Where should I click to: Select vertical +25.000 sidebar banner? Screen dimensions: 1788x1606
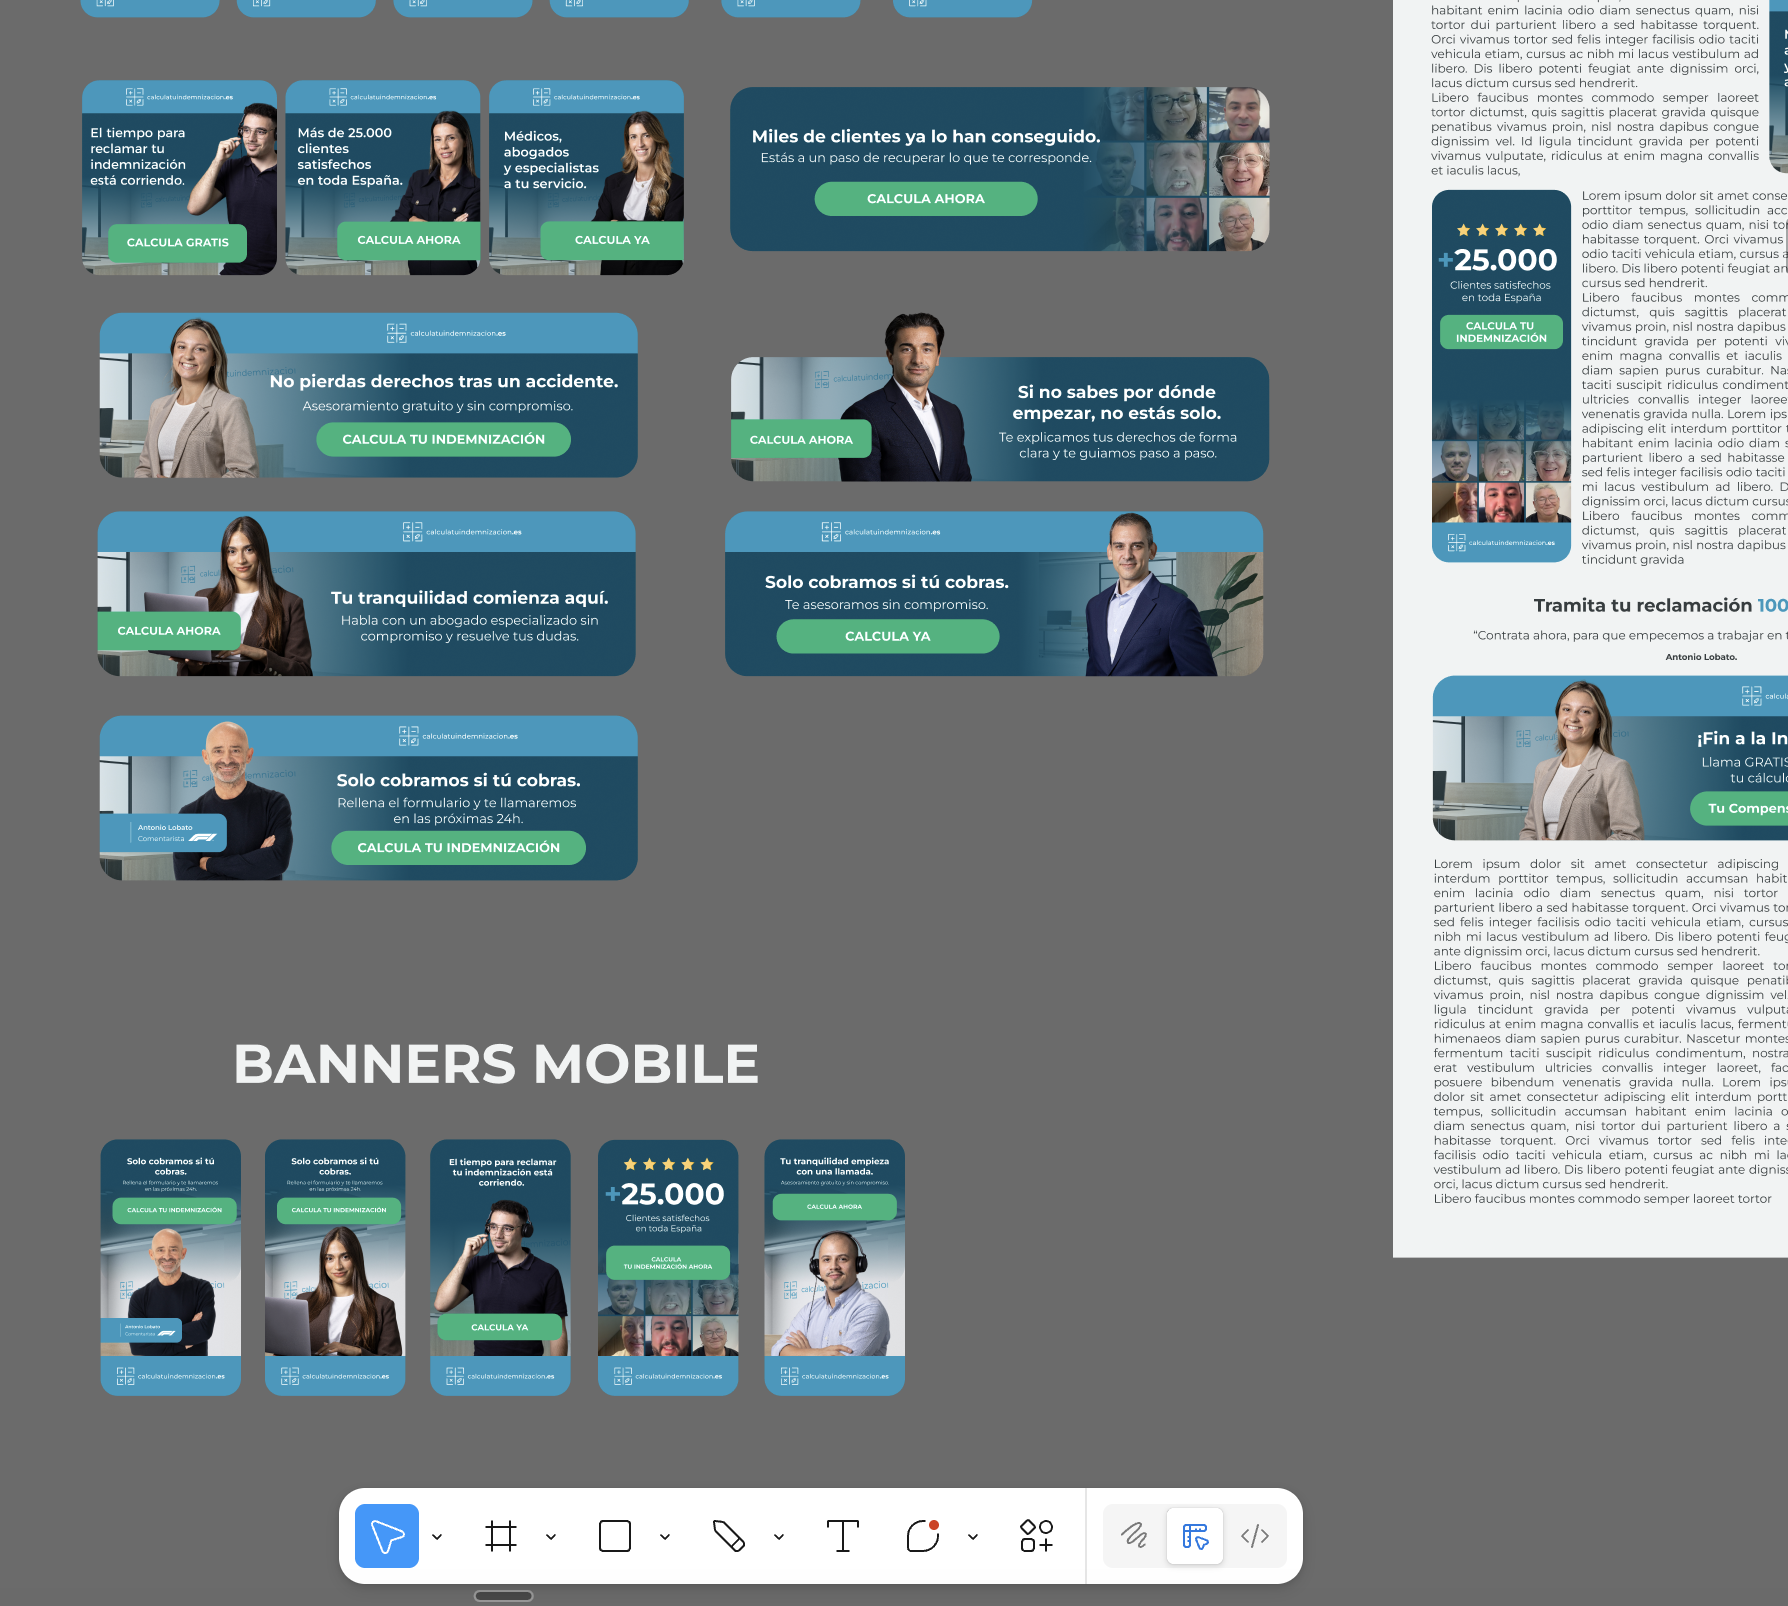point(1501,376)
